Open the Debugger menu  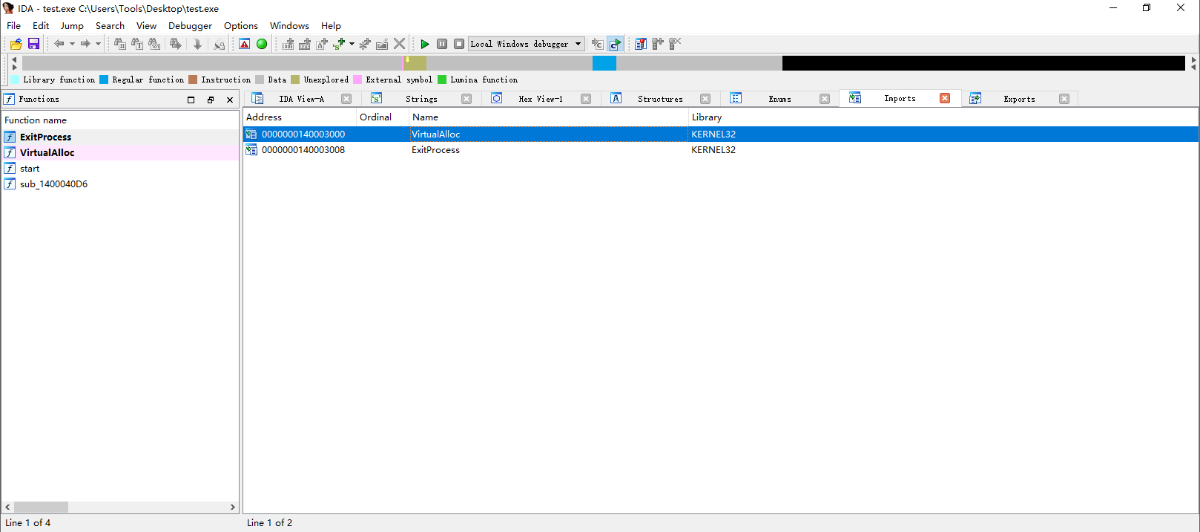[190, 26]
